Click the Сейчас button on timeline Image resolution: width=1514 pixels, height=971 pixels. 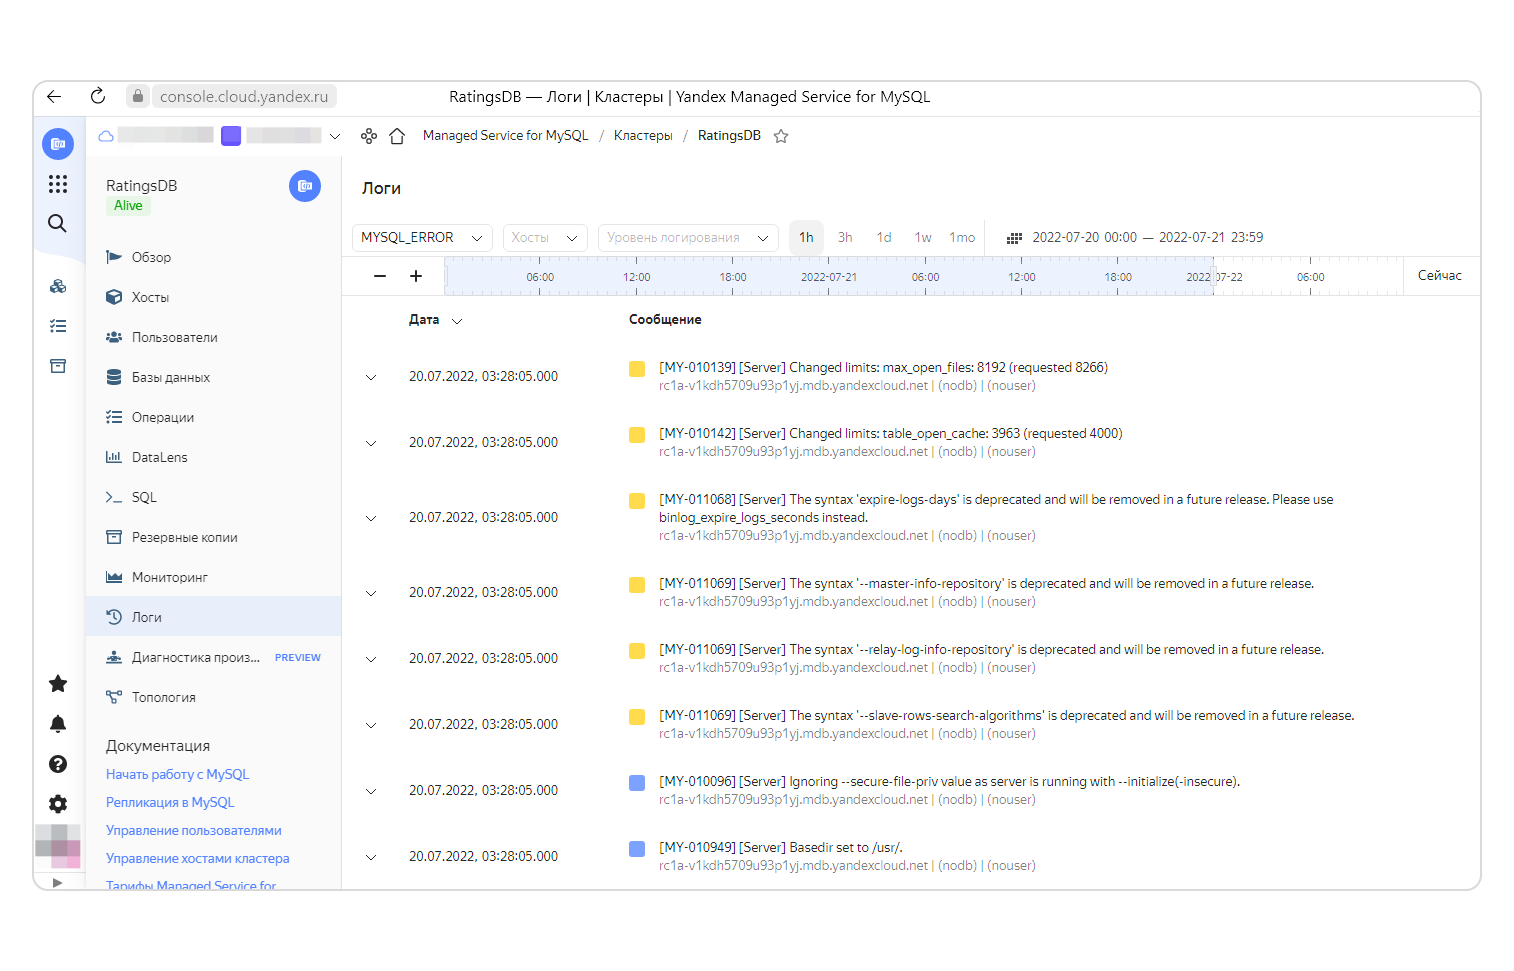pos(1439,276)
